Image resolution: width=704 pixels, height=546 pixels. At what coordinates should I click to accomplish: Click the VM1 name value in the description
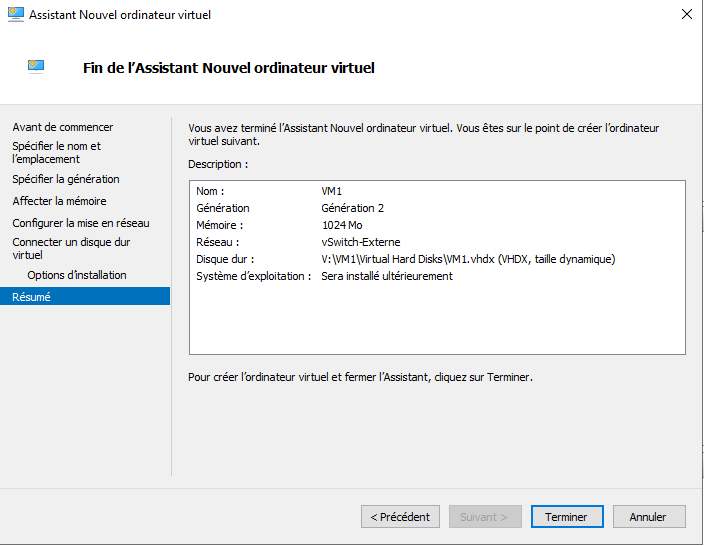tap(333, 191)
